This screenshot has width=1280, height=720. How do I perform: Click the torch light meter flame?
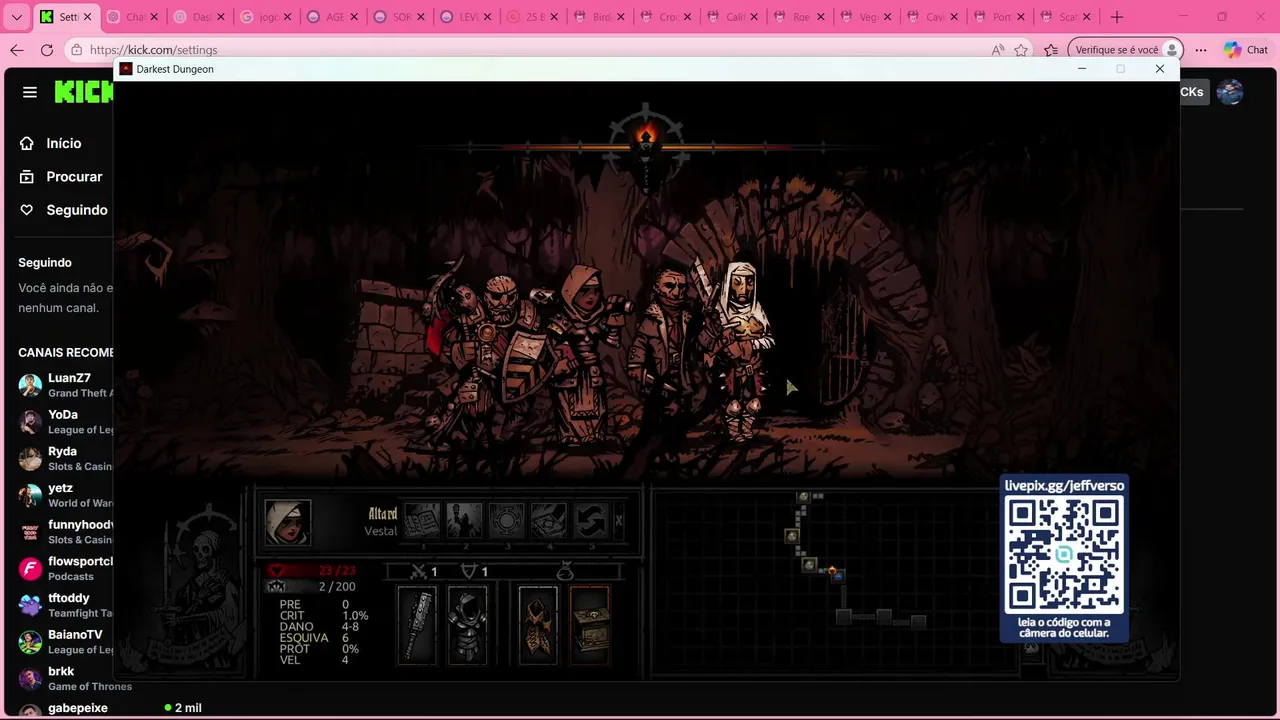646,136
